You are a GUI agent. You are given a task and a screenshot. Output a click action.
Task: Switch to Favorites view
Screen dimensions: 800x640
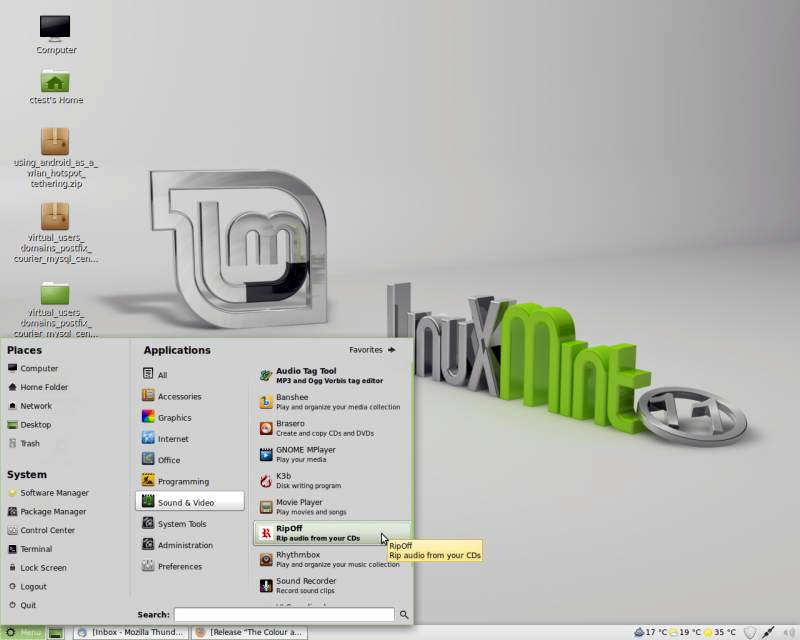coord(372,350)
